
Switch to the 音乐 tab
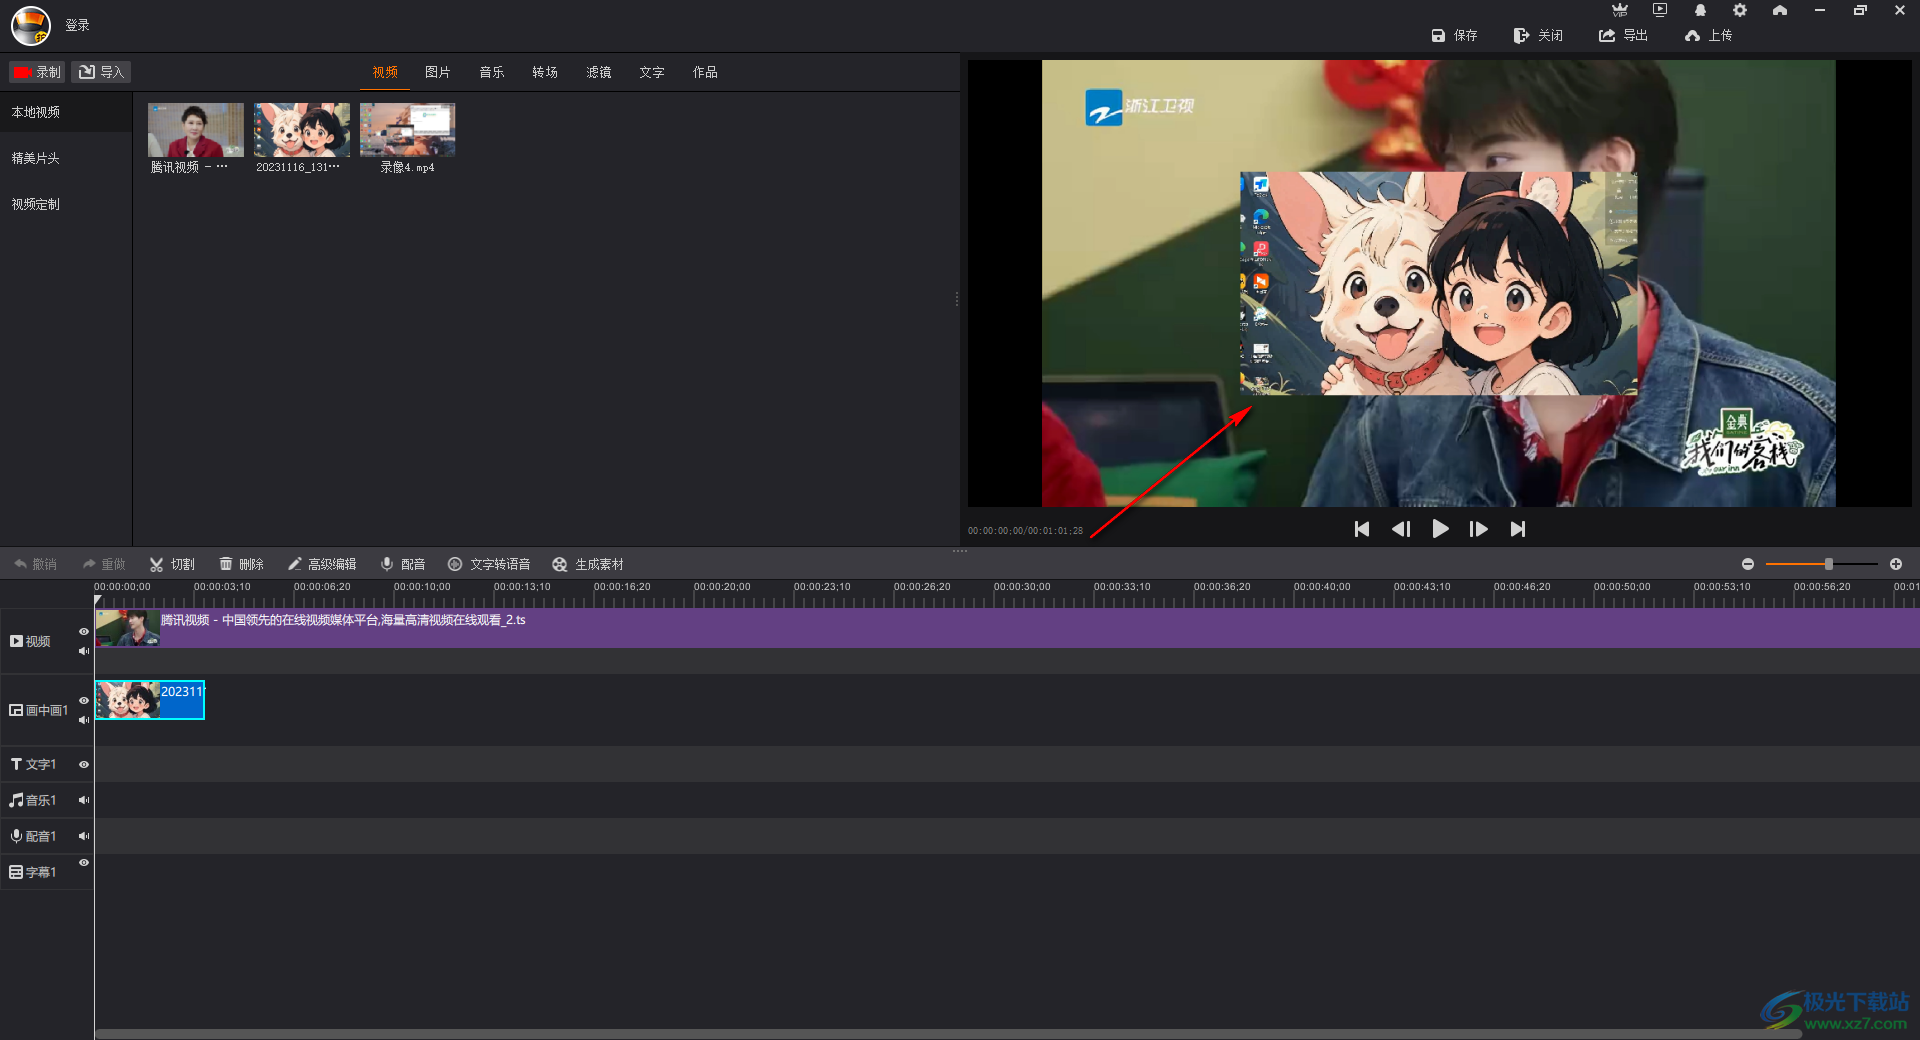[x=492, y=72]
